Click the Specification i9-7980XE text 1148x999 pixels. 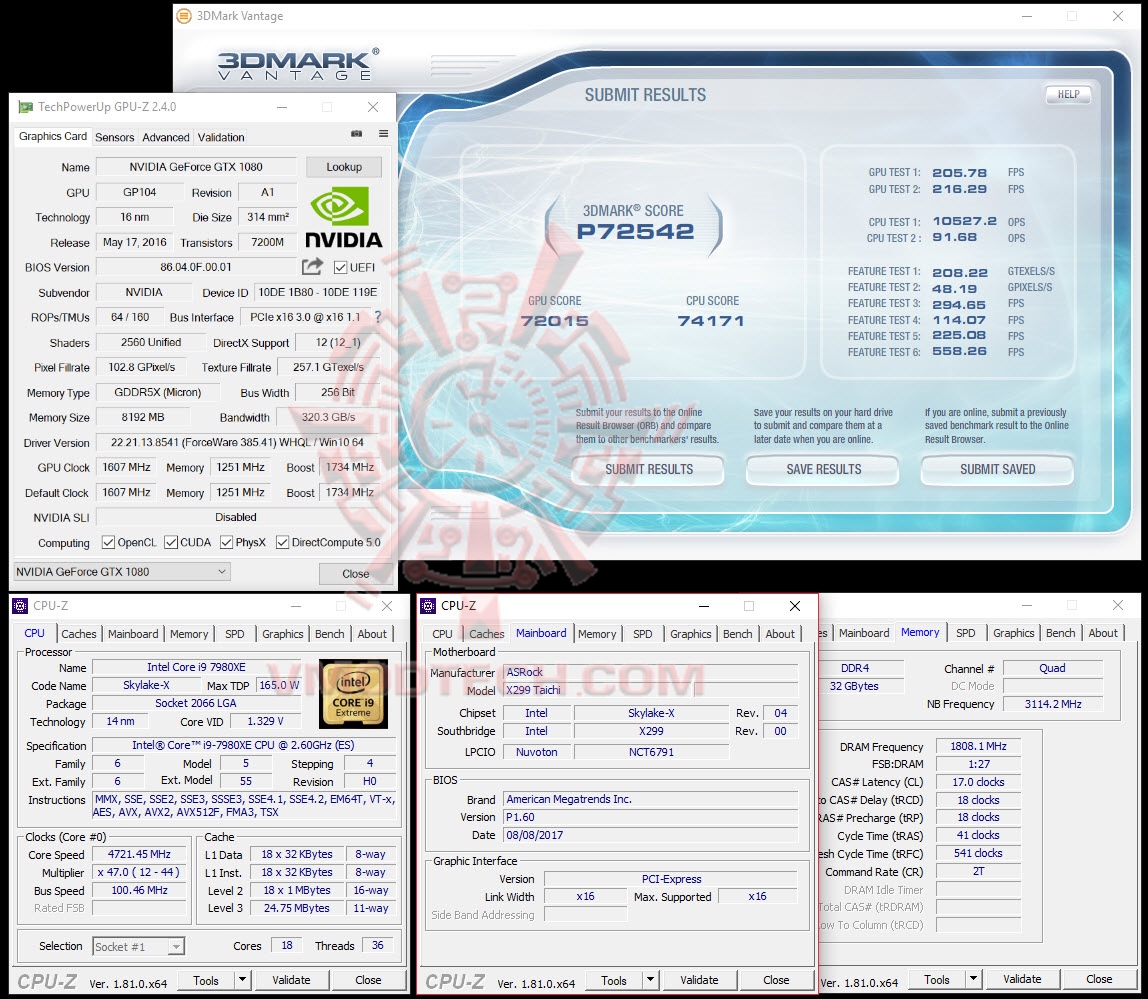point(243,745)
